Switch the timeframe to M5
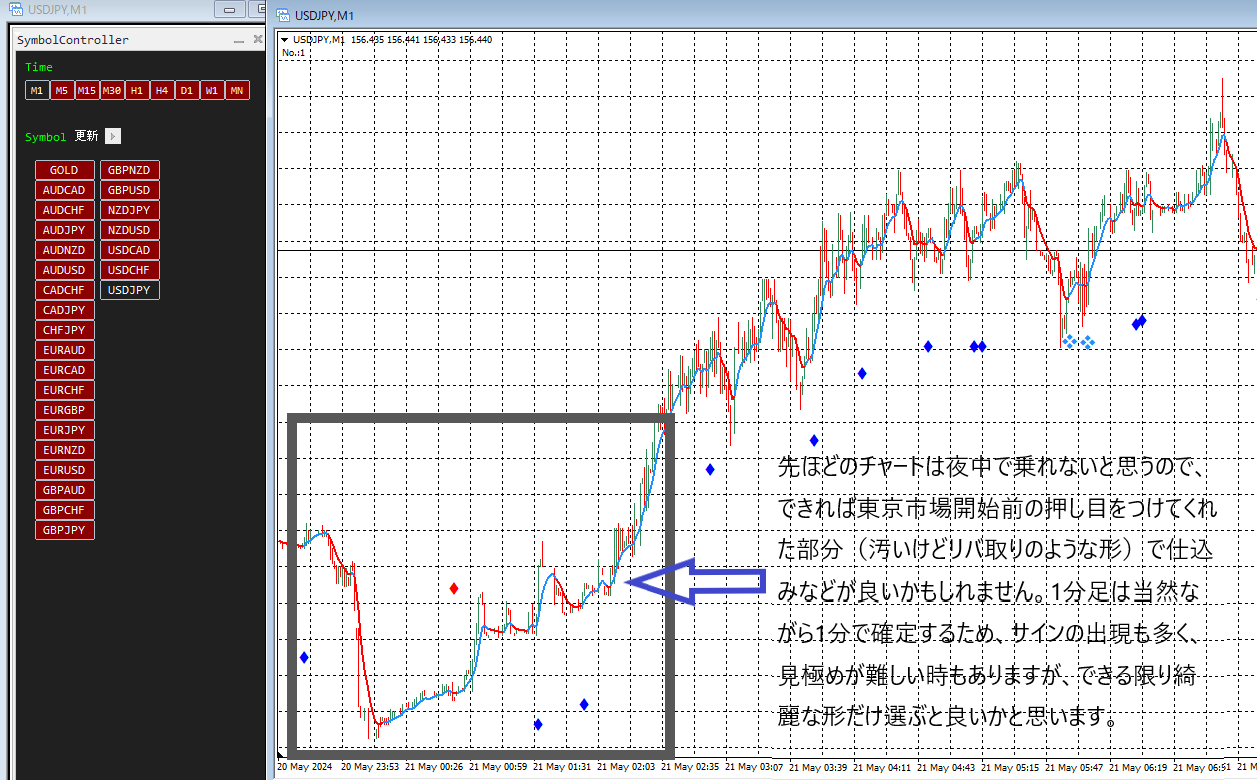The image size is (1257, 780). pyautogui.click(x=62, y=90)
